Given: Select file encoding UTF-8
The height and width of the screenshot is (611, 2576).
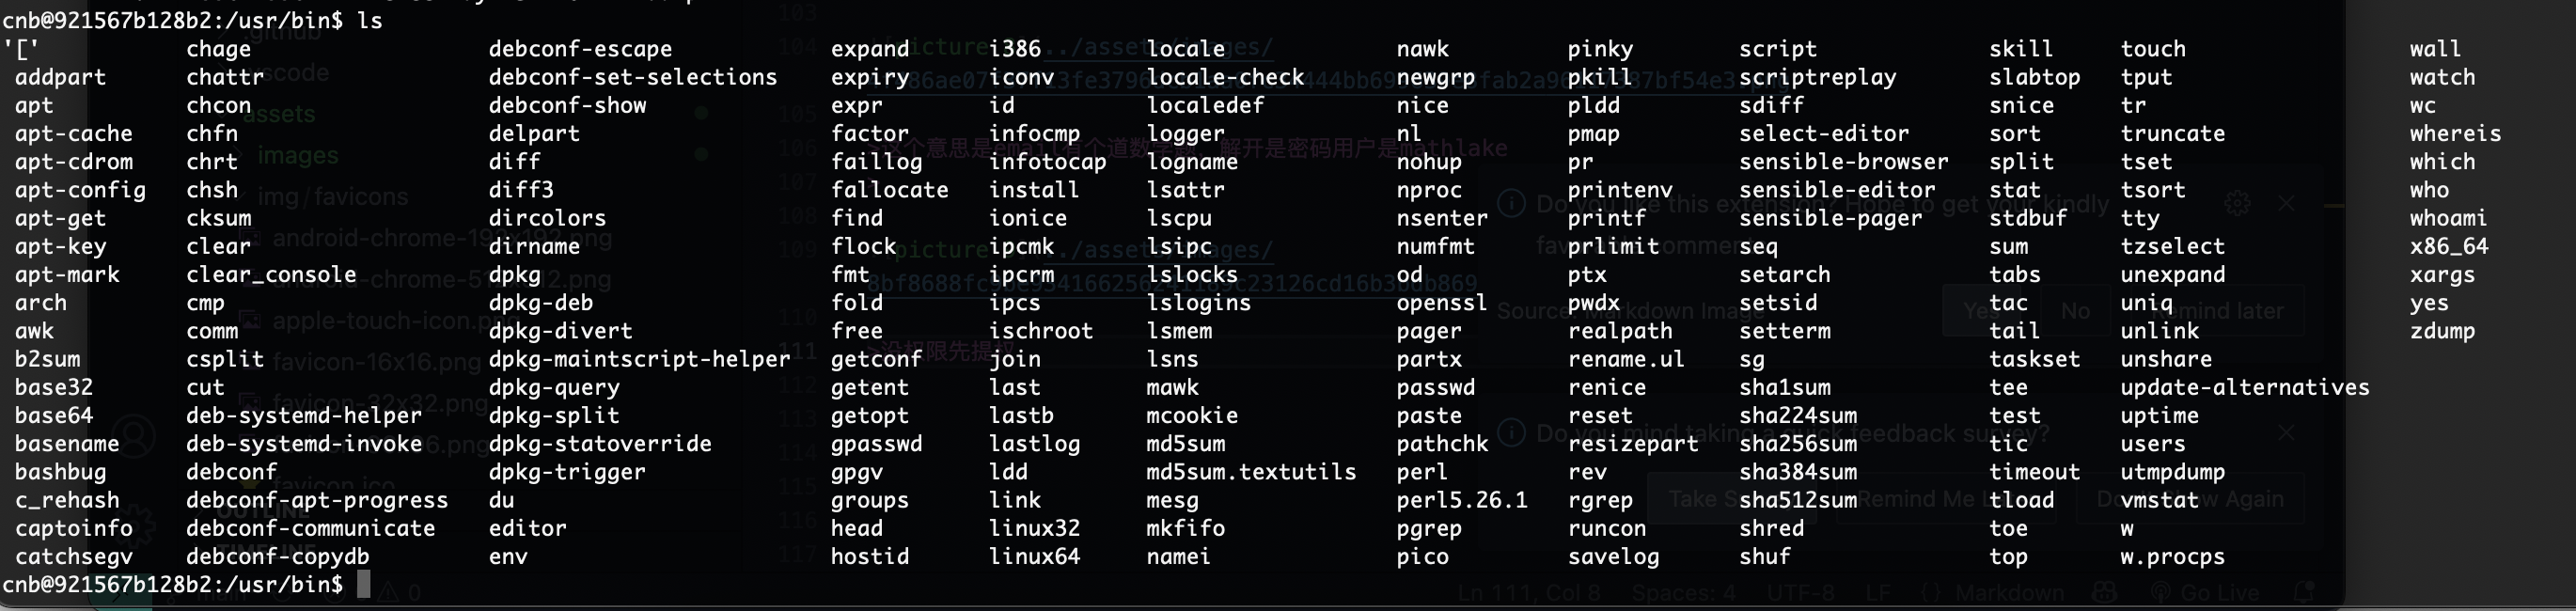Looking at the screenshot, I should 1801,593.
